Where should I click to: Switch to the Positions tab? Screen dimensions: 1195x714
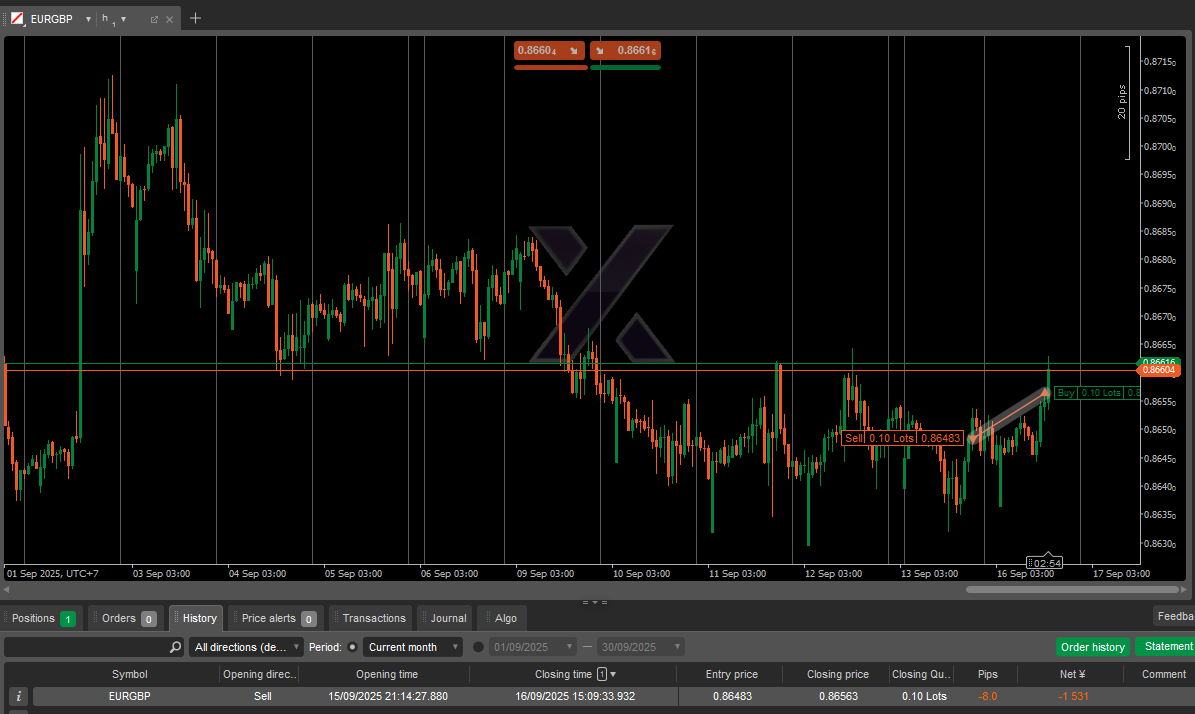(x=42, y=618)
